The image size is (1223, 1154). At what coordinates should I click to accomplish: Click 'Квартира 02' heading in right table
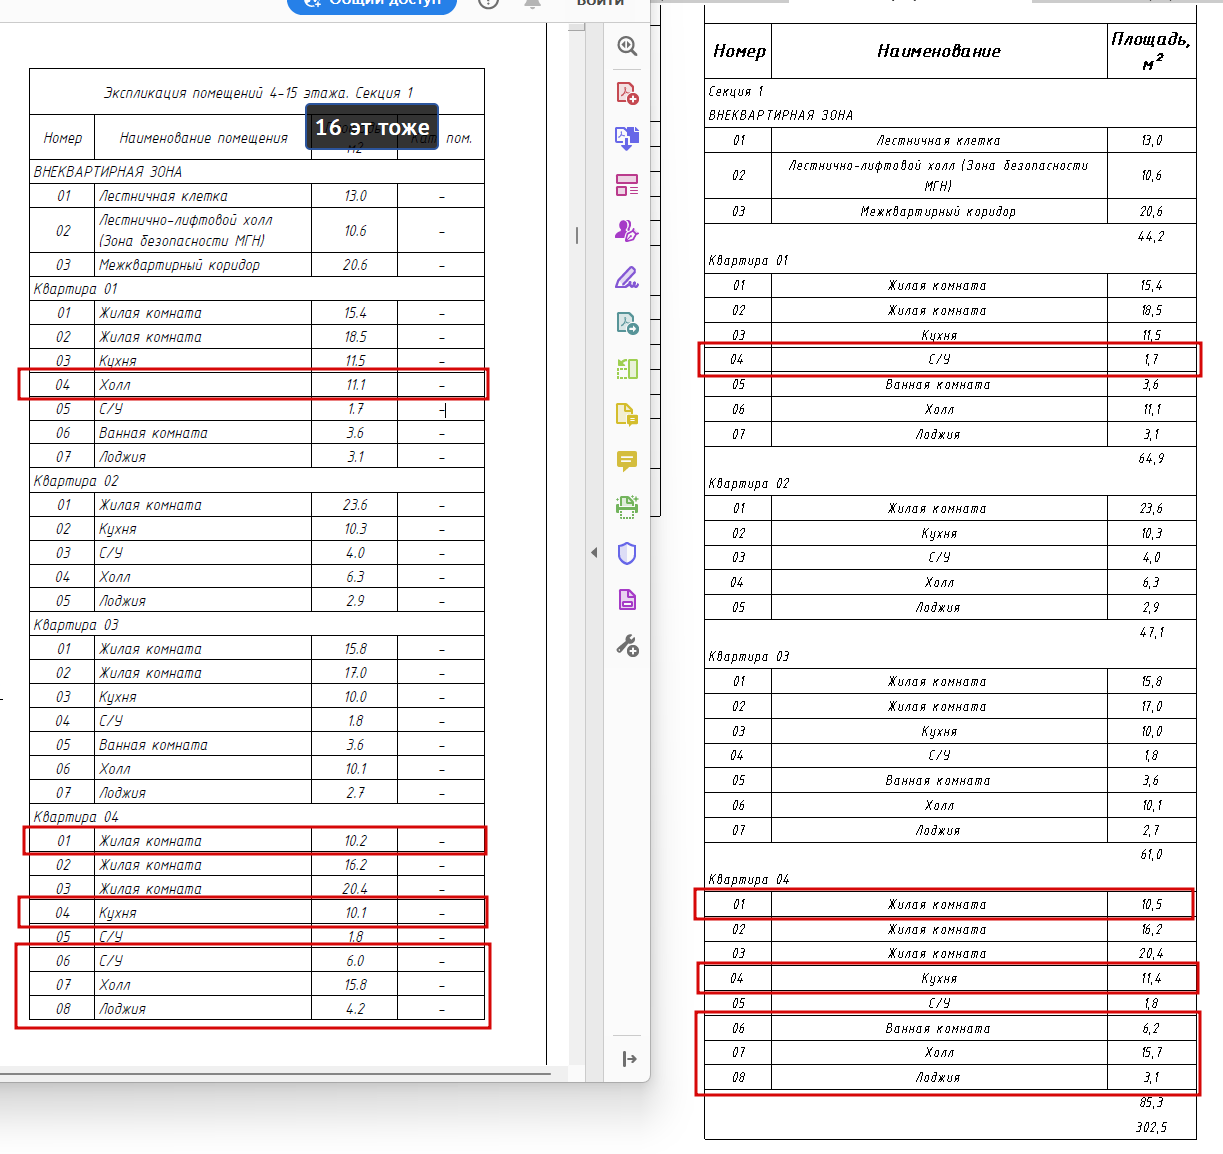[748, 483]
